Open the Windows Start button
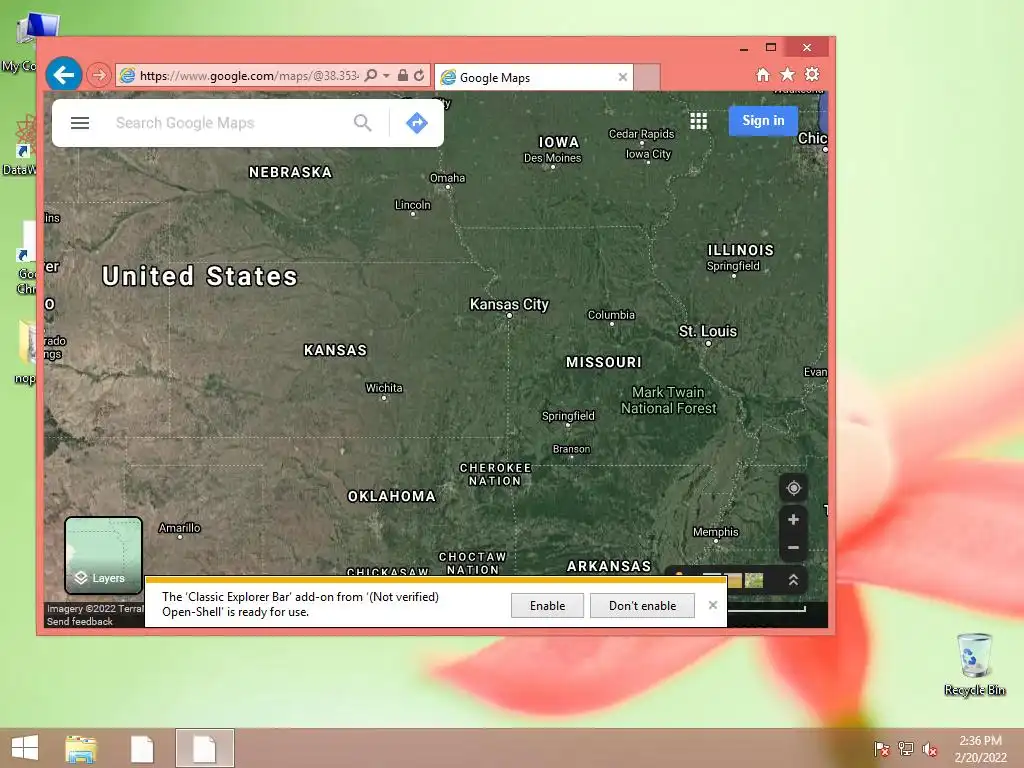 [24, 748]
